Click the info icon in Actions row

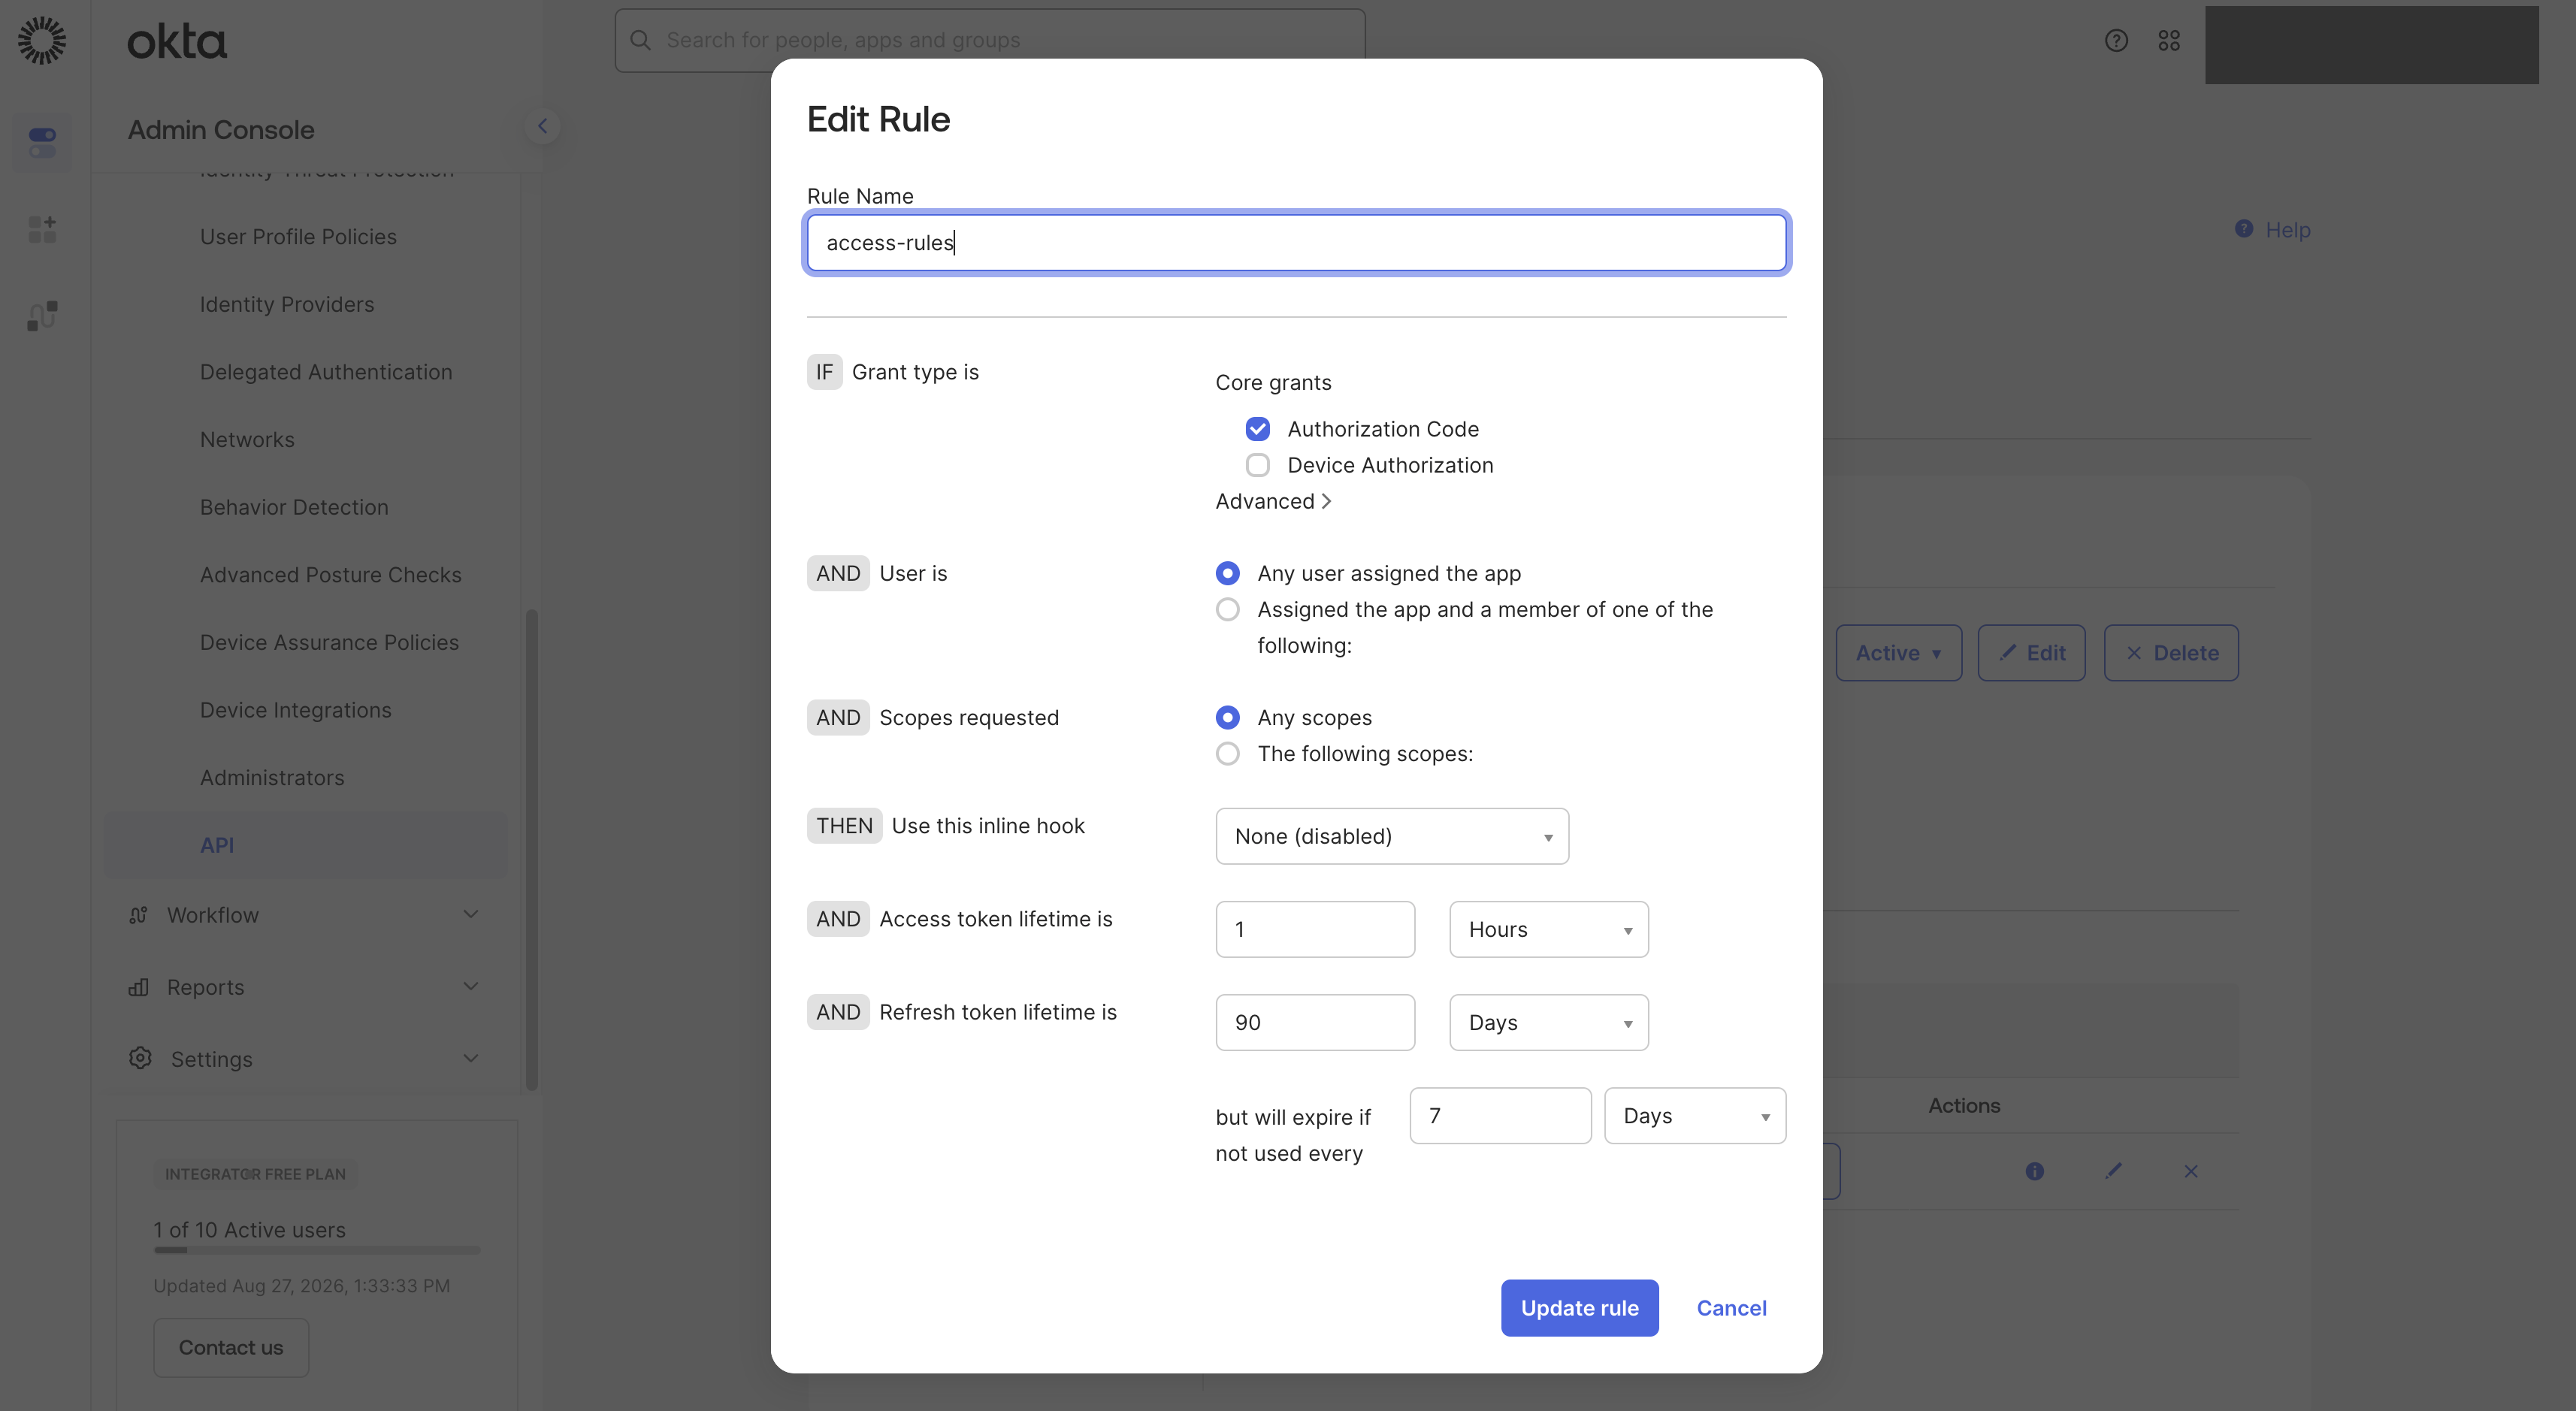click(x=2035, y=1171)
